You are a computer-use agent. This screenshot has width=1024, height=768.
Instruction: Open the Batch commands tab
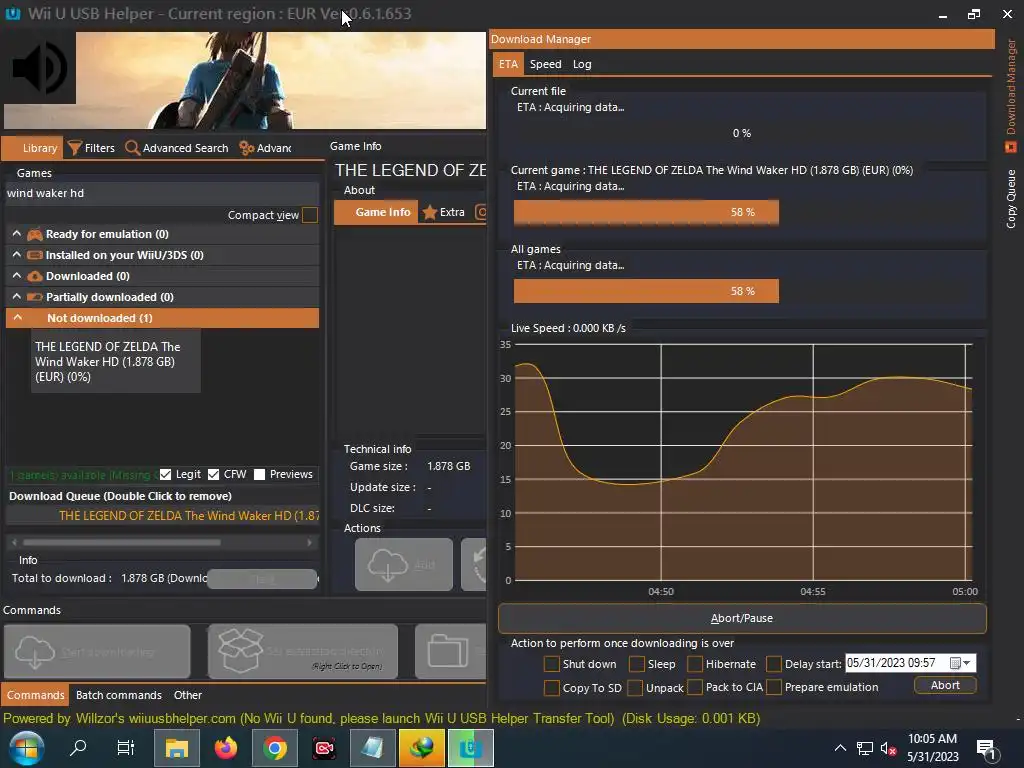pos(118,695)
